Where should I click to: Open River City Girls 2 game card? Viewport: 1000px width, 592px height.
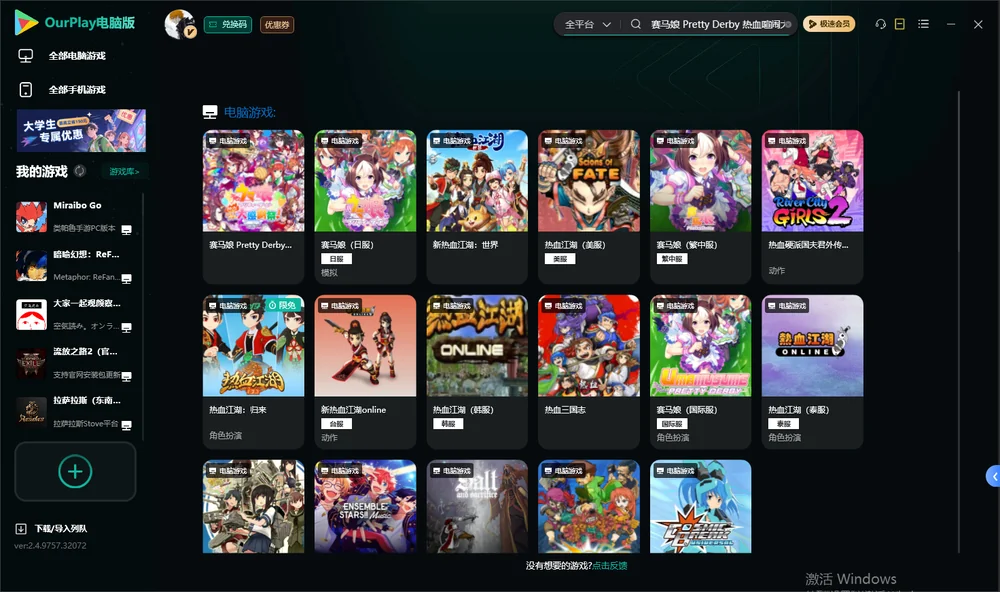click(x=812, y=207)
